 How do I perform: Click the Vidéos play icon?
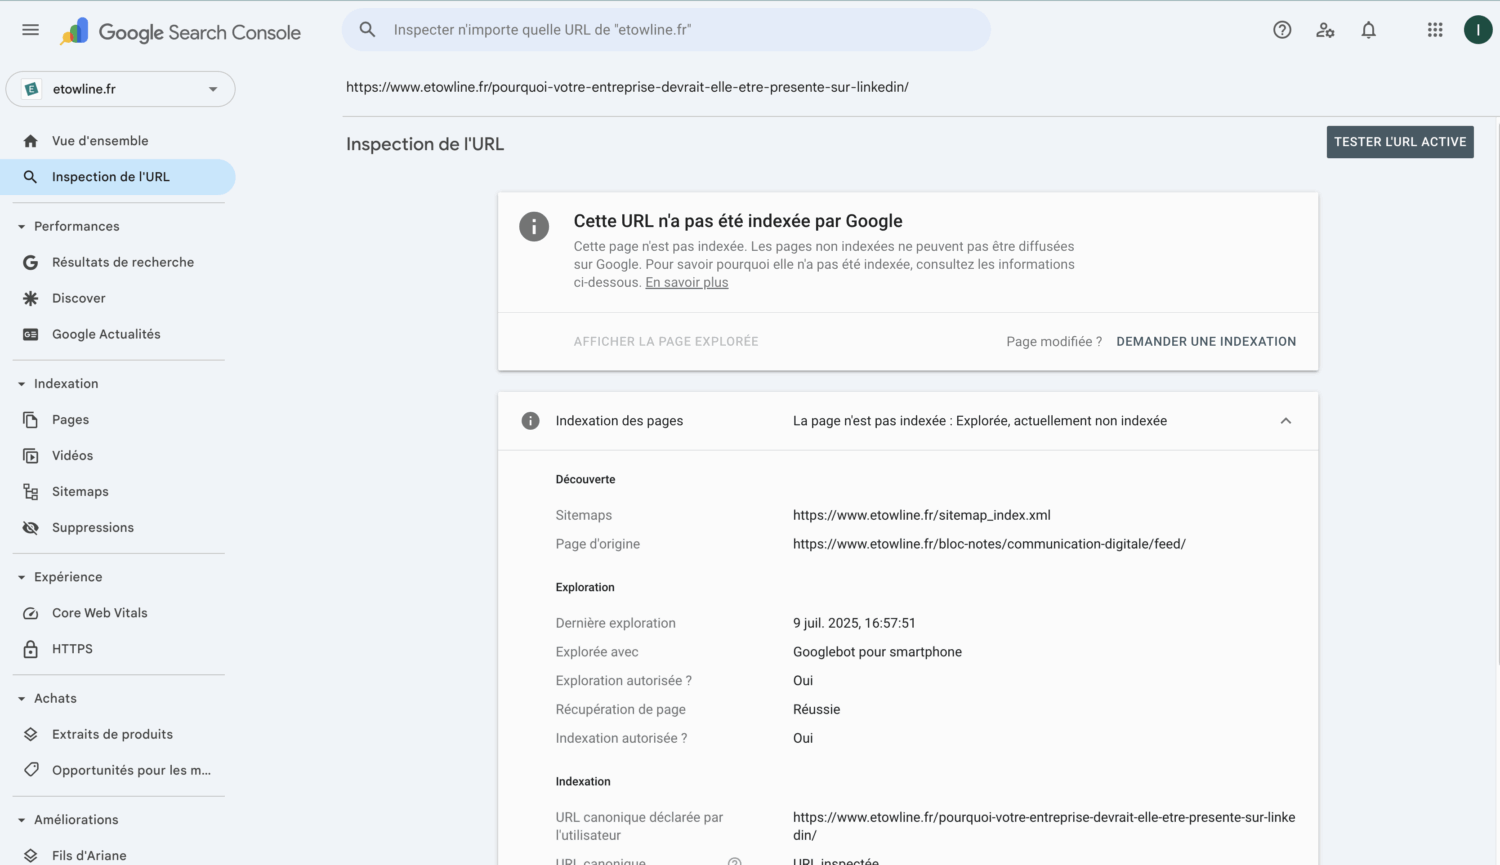[31, 456]
